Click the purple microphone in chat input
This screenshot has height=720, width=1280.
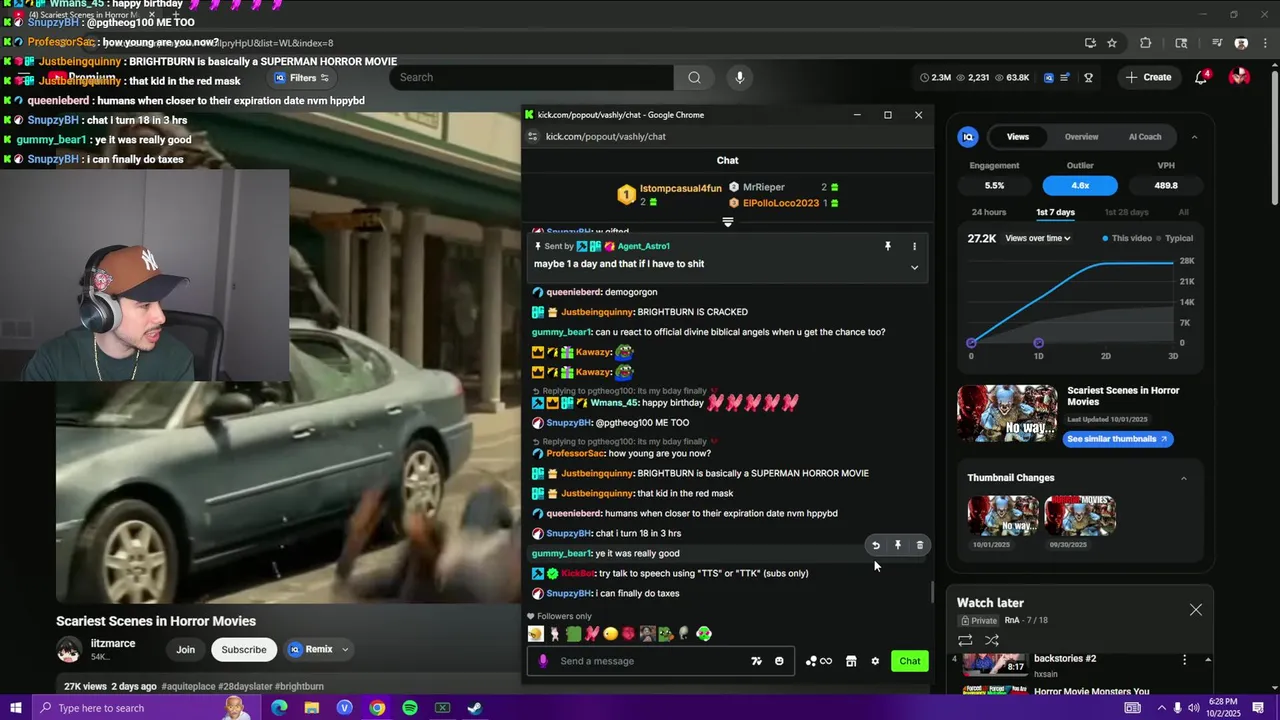tap(543, 661)
